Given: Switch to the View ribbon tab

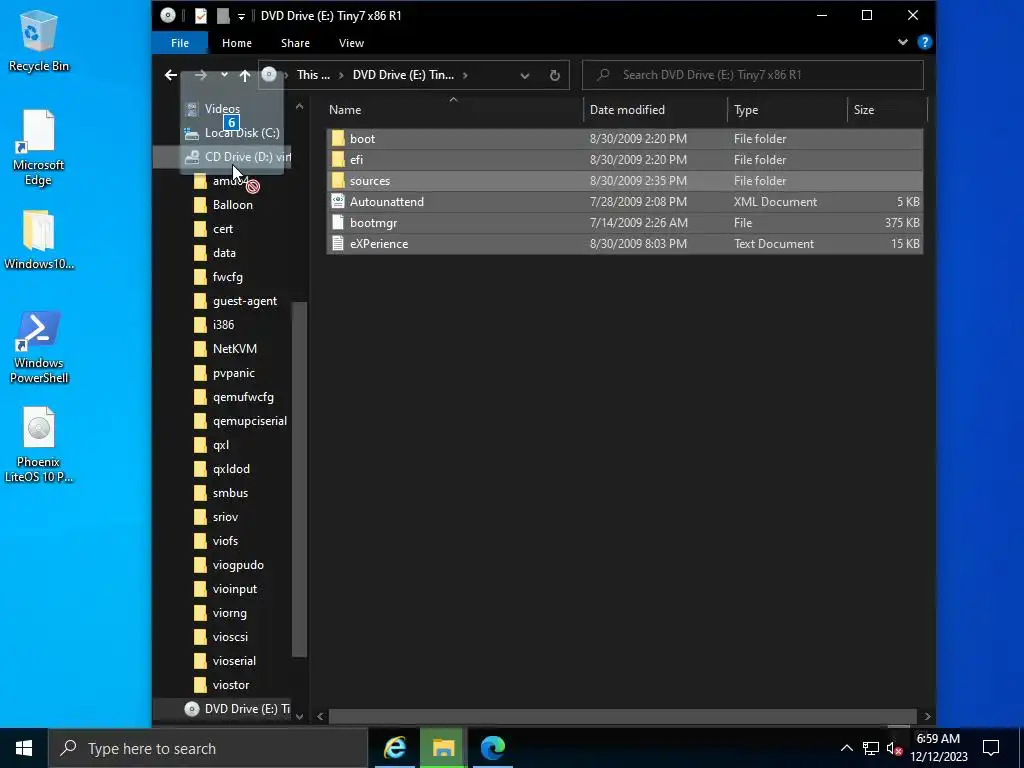Looking at the screenshot, I should pos(351,43).
